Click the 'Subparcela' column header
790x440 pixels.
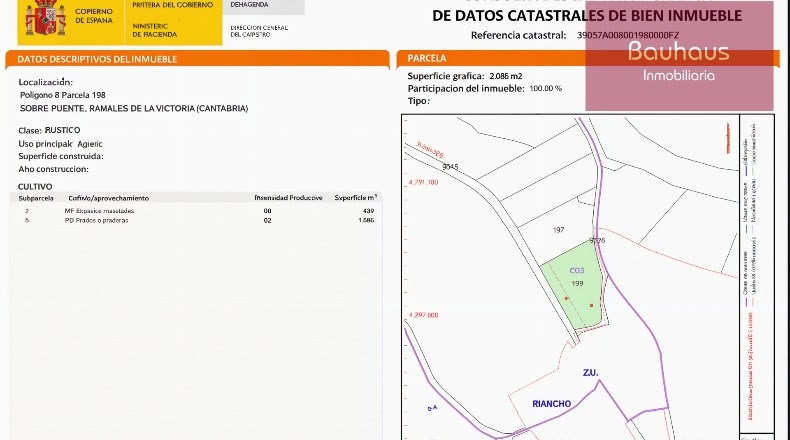coord(36,198)
